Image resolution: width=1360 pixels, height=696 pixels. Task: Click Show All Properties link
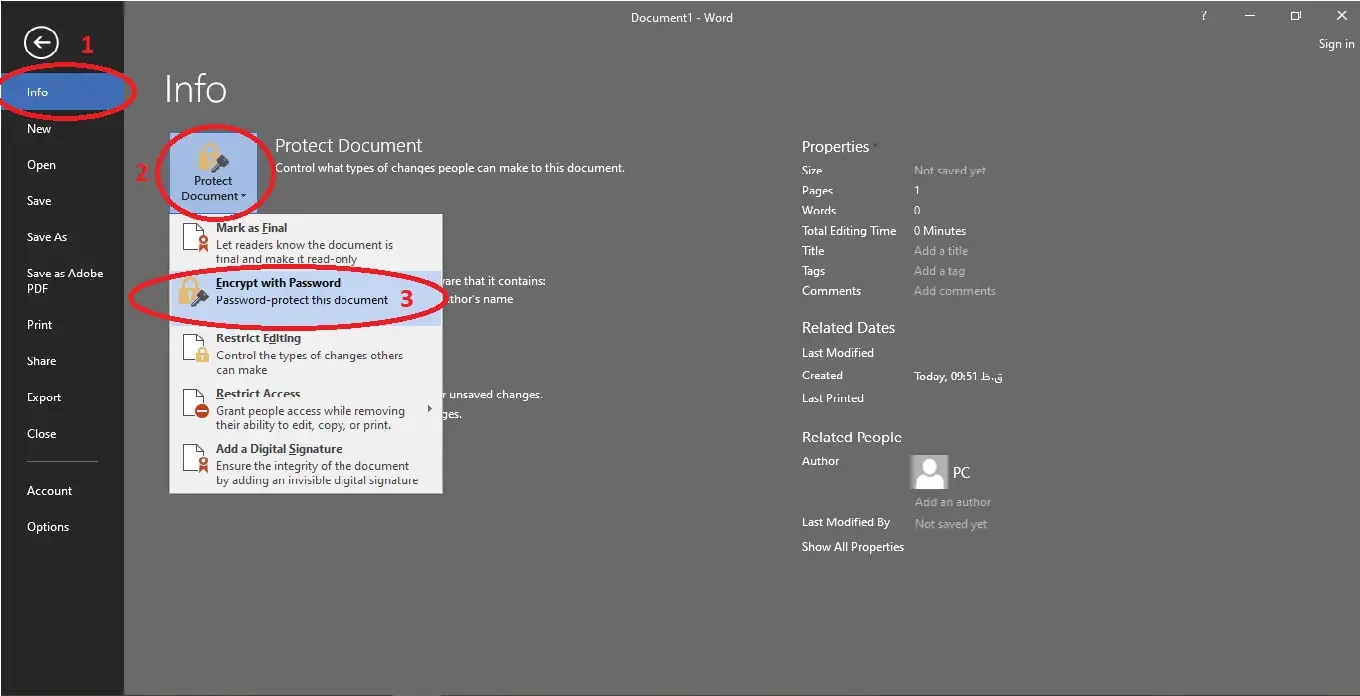(853, 547)
